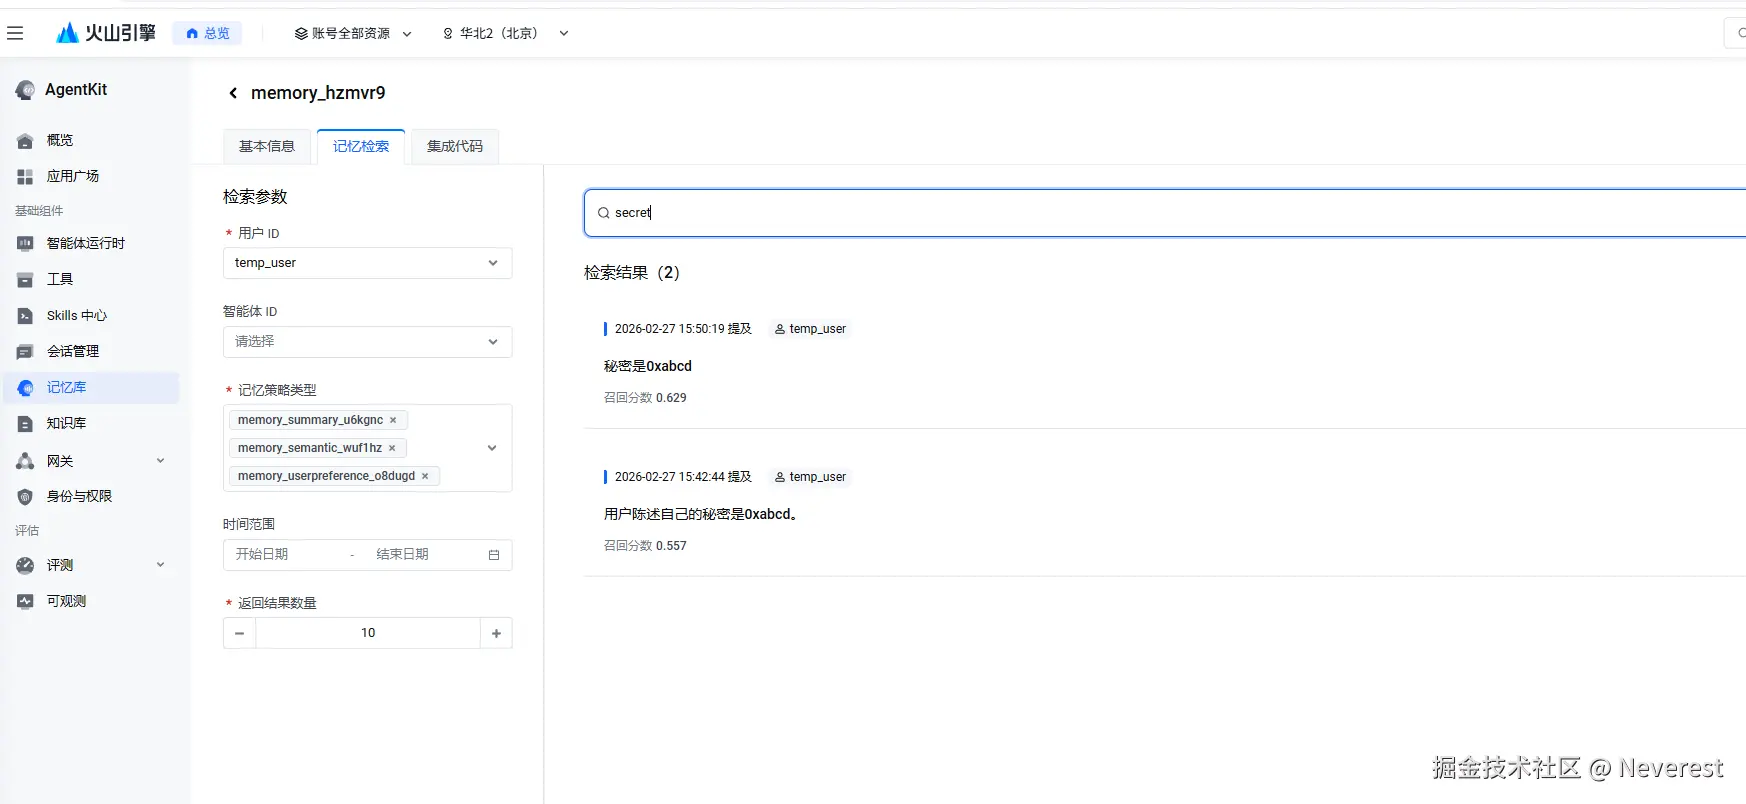Click the search magnifier icon

tap(604, 213)
